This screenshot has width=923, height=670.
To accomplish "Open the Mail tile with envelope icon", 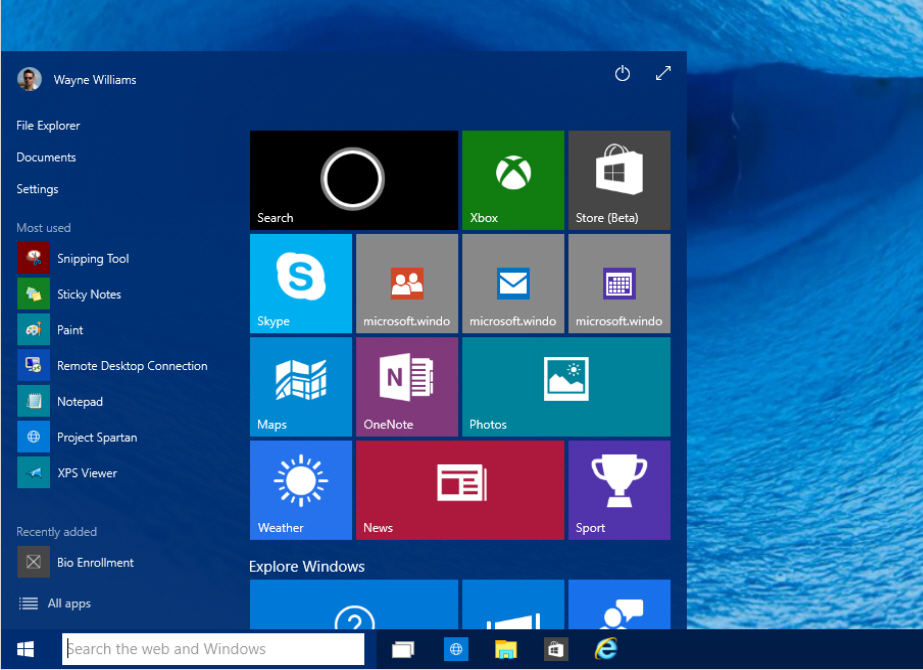I will pos(513,283).
